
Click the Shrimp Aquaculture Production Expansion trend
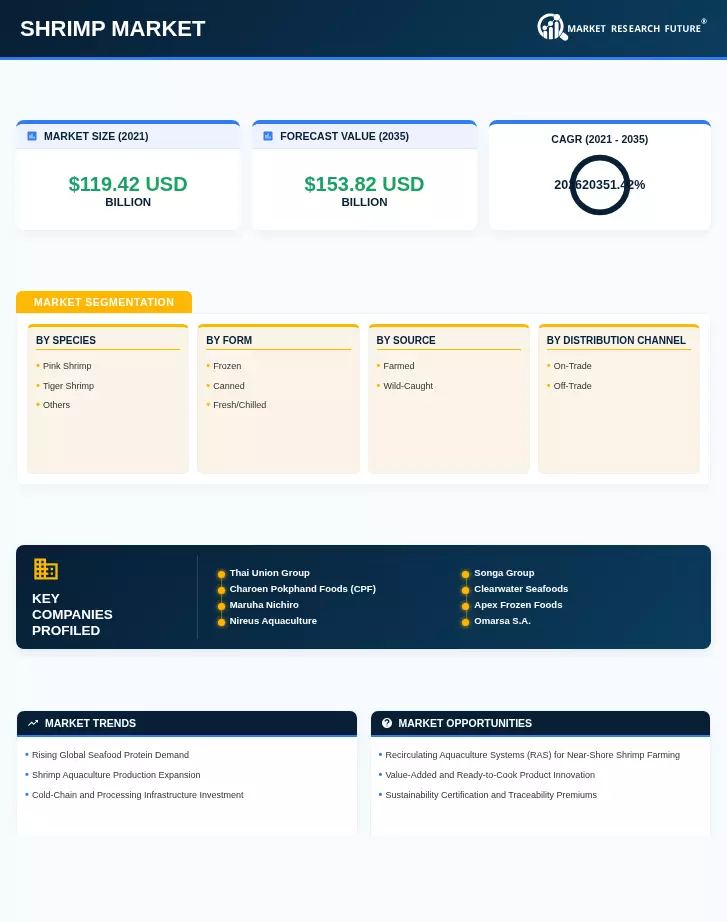coord(116,775)
